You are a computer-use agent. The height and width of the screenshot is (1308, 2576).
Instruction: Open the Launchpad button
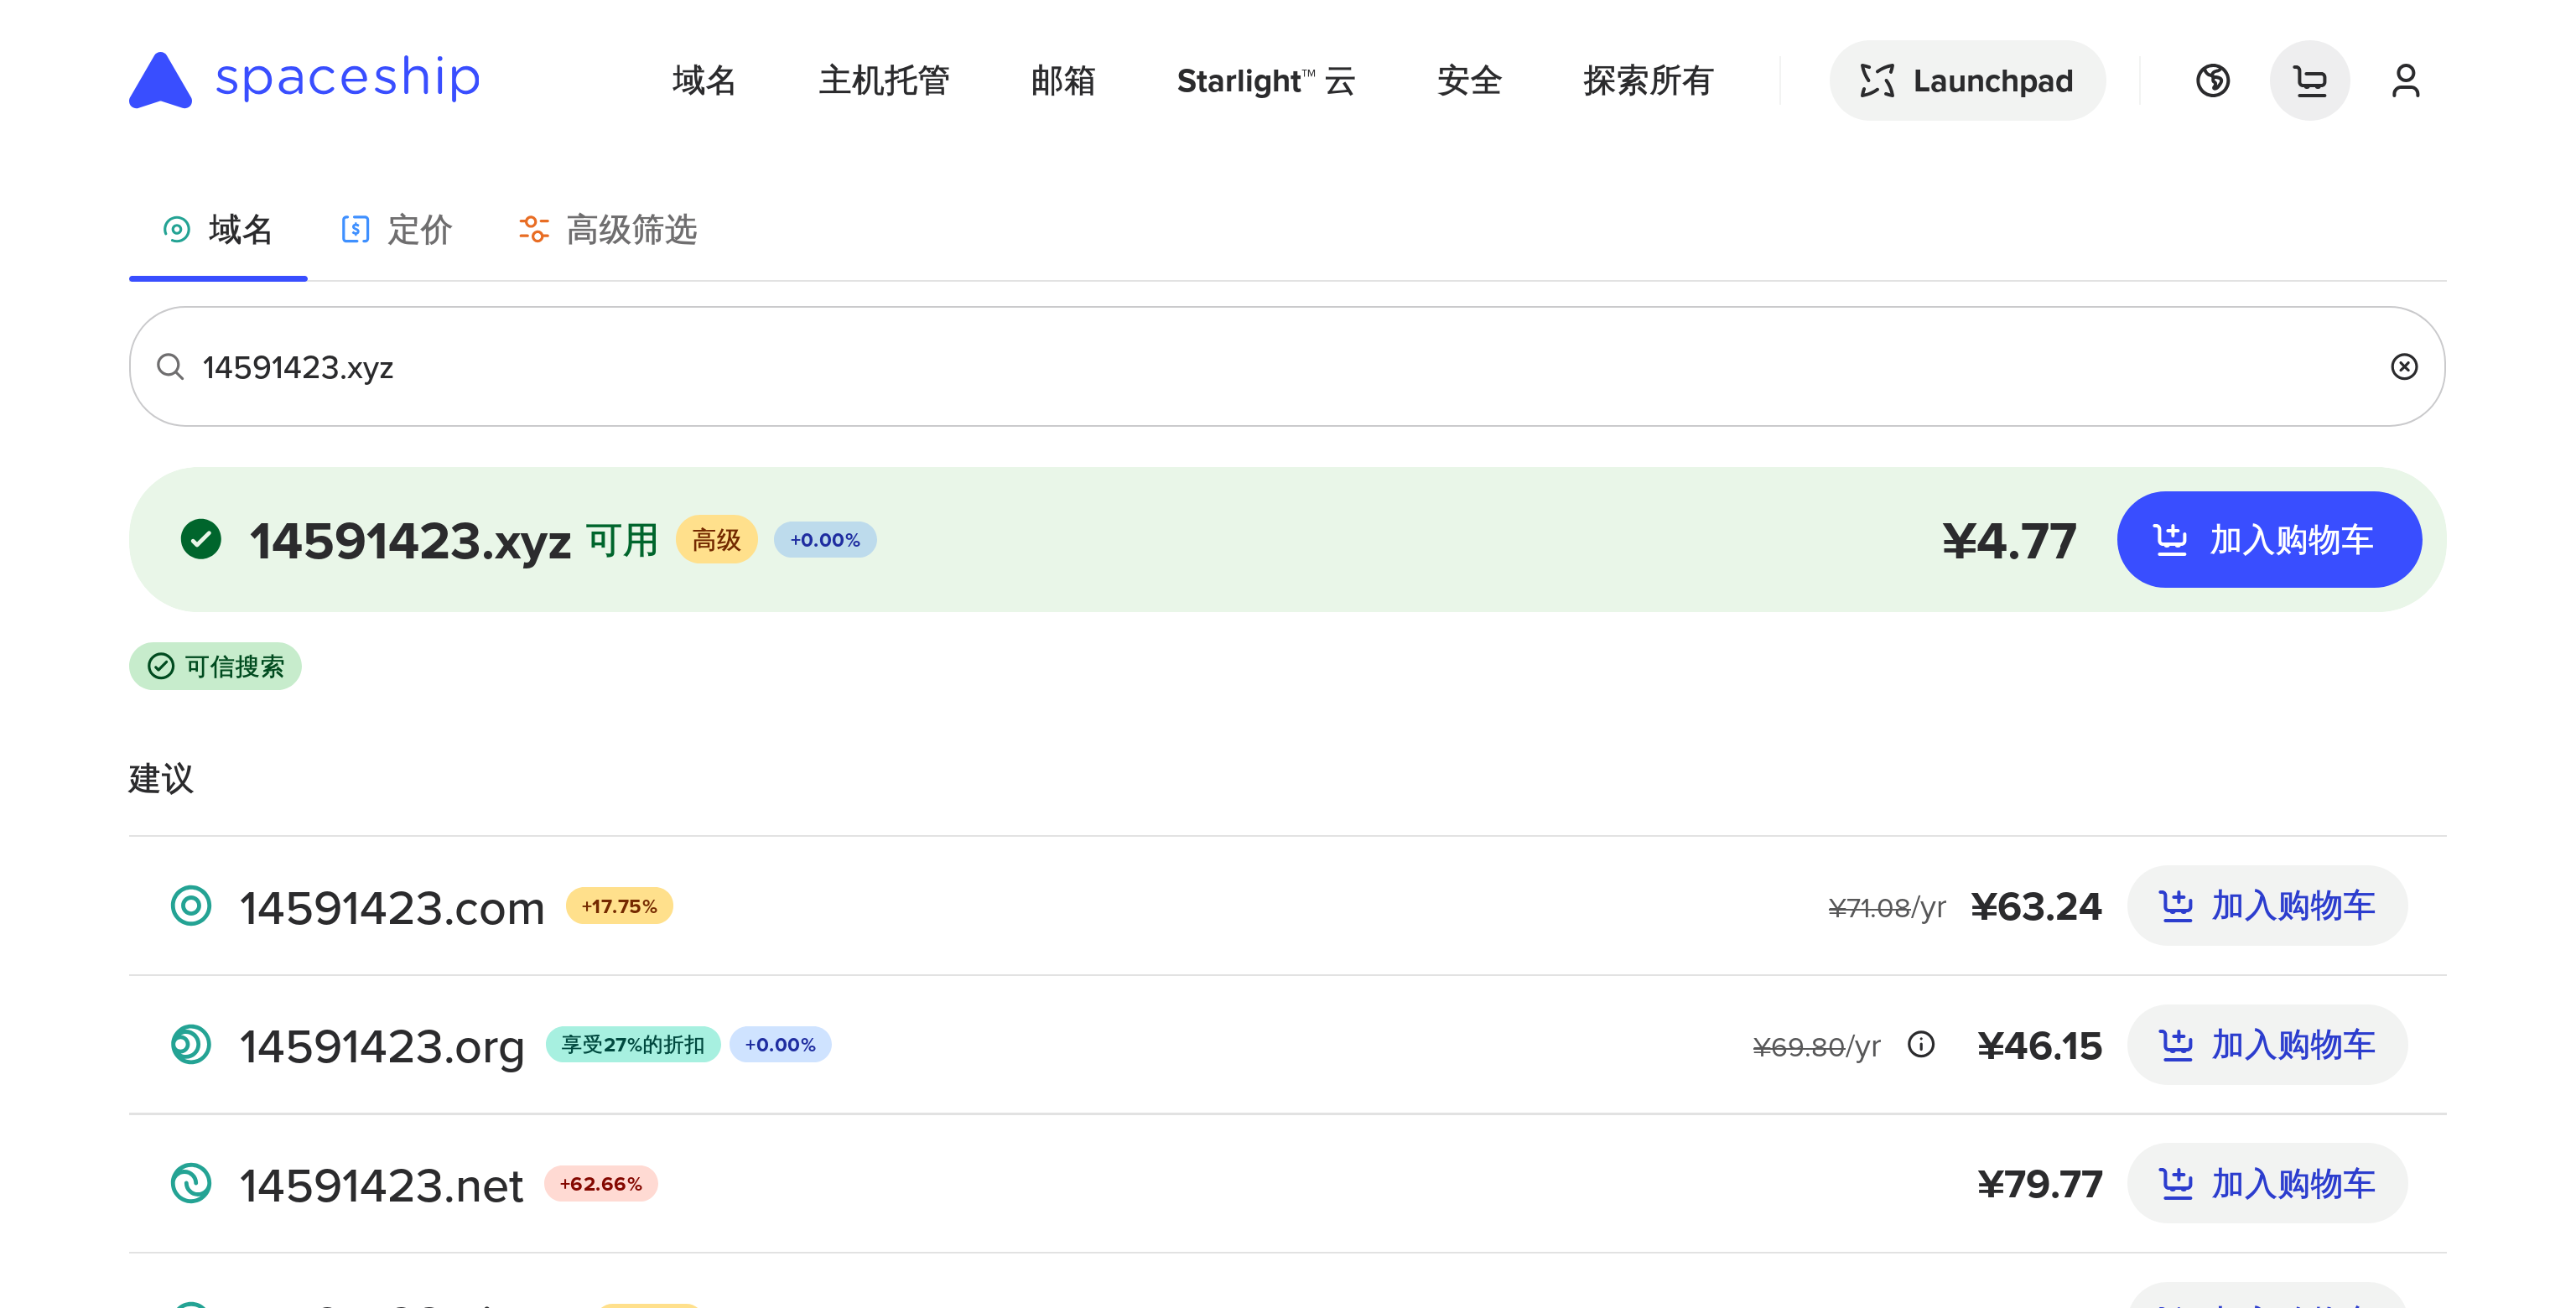[x=1966, y=81]
